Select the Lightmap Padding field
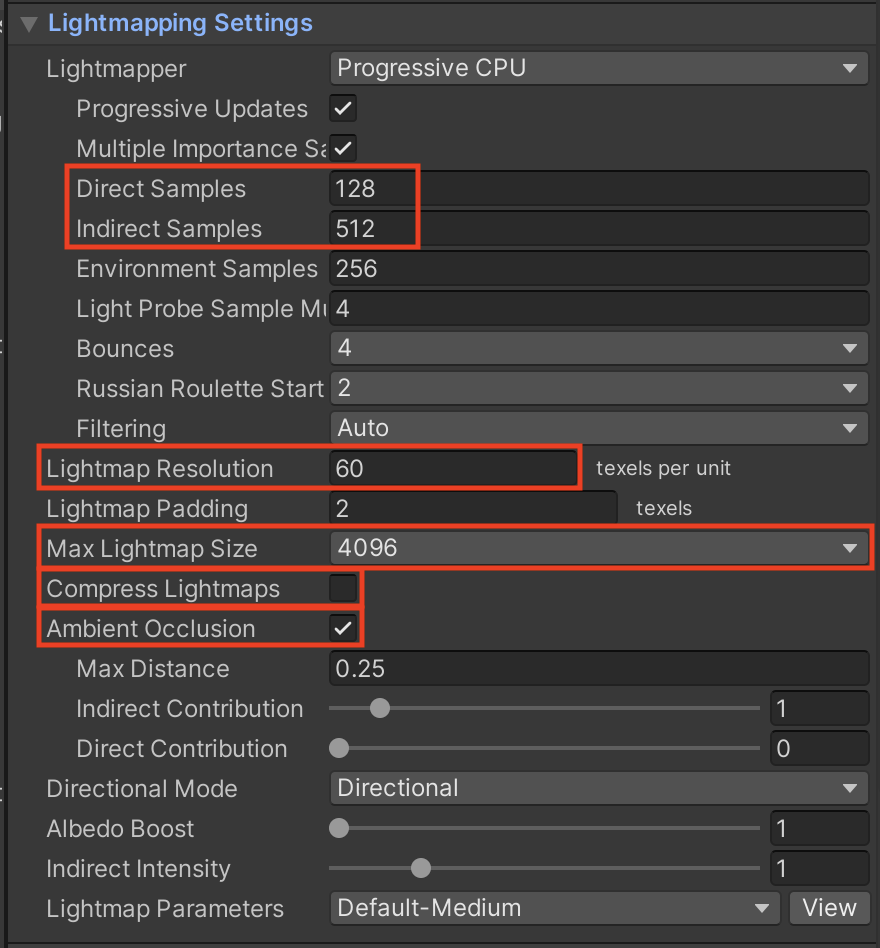 point(472,508)
